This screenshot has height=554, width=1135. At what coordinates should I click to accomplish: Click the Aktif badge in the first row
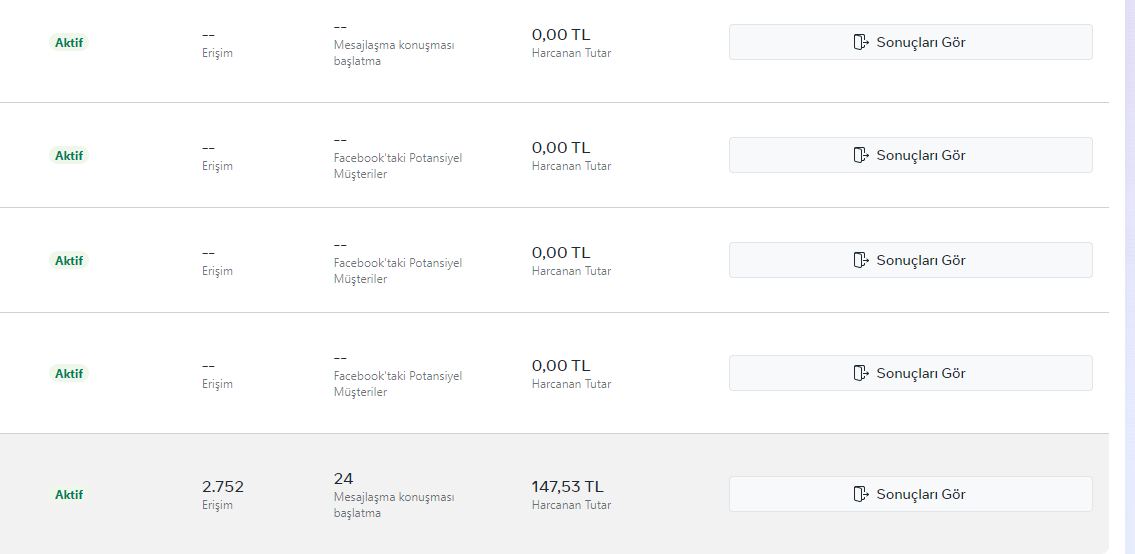(69, 43)
